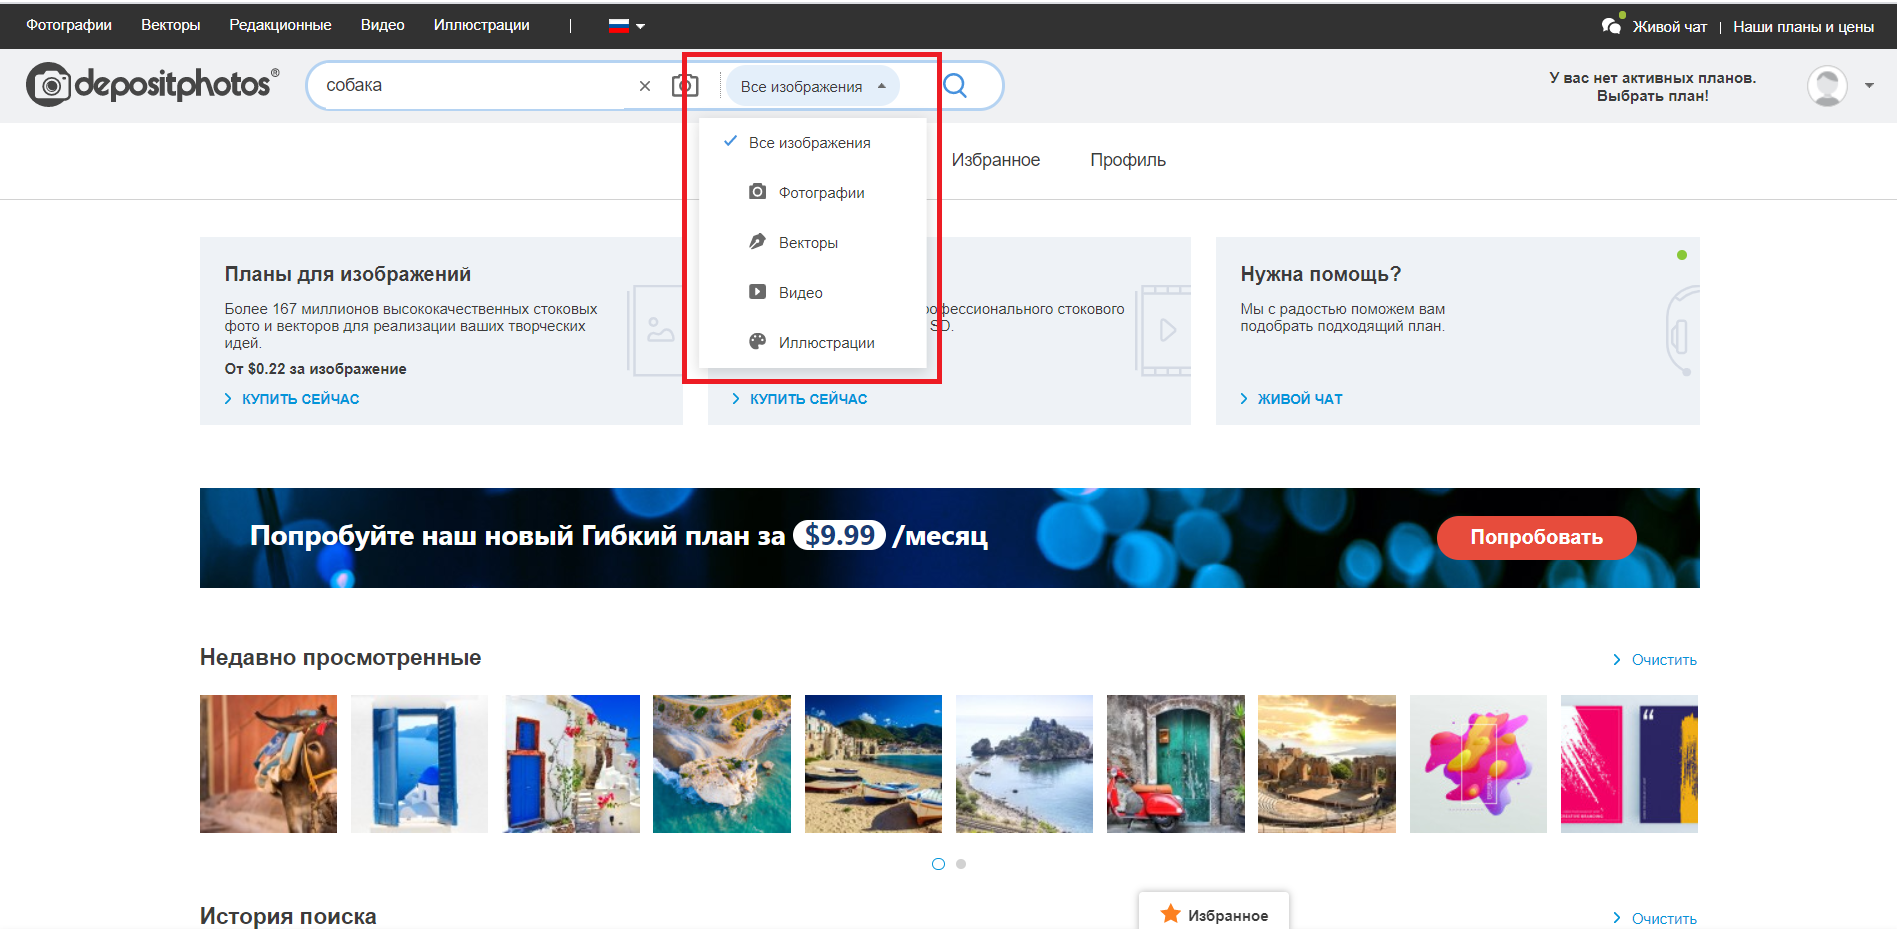1897x929 pixels.
Task: Open 'Векторы' in the top navigation bar
Action: click(171, 25)
